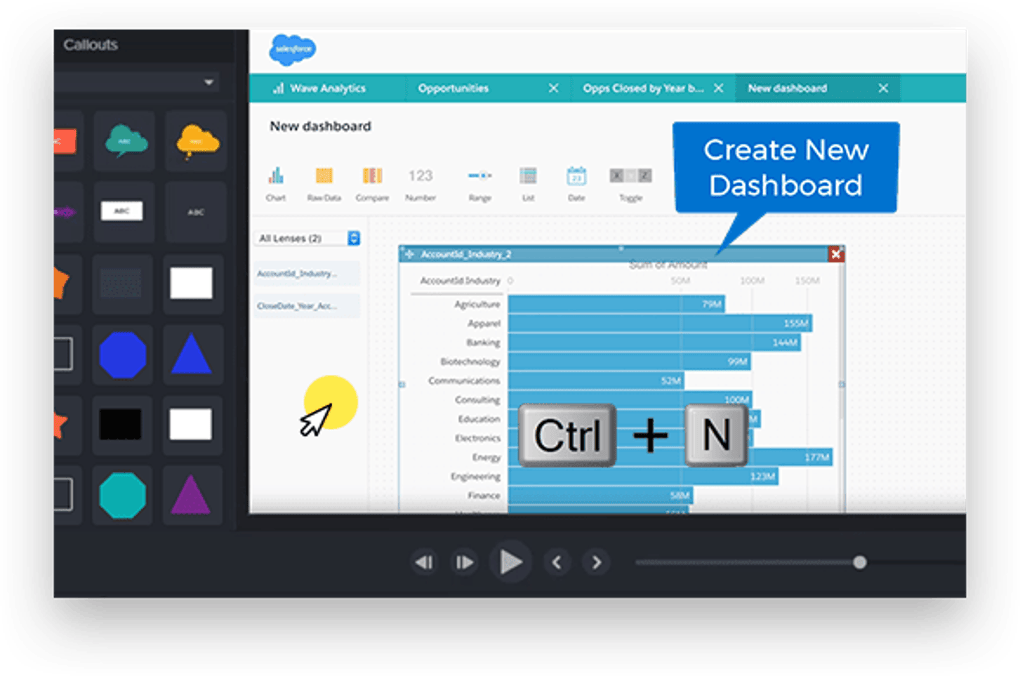The height and width of the screenshot is (676, 1020).
Task: Add a Toggle selector widget
Action: [630, 183]
